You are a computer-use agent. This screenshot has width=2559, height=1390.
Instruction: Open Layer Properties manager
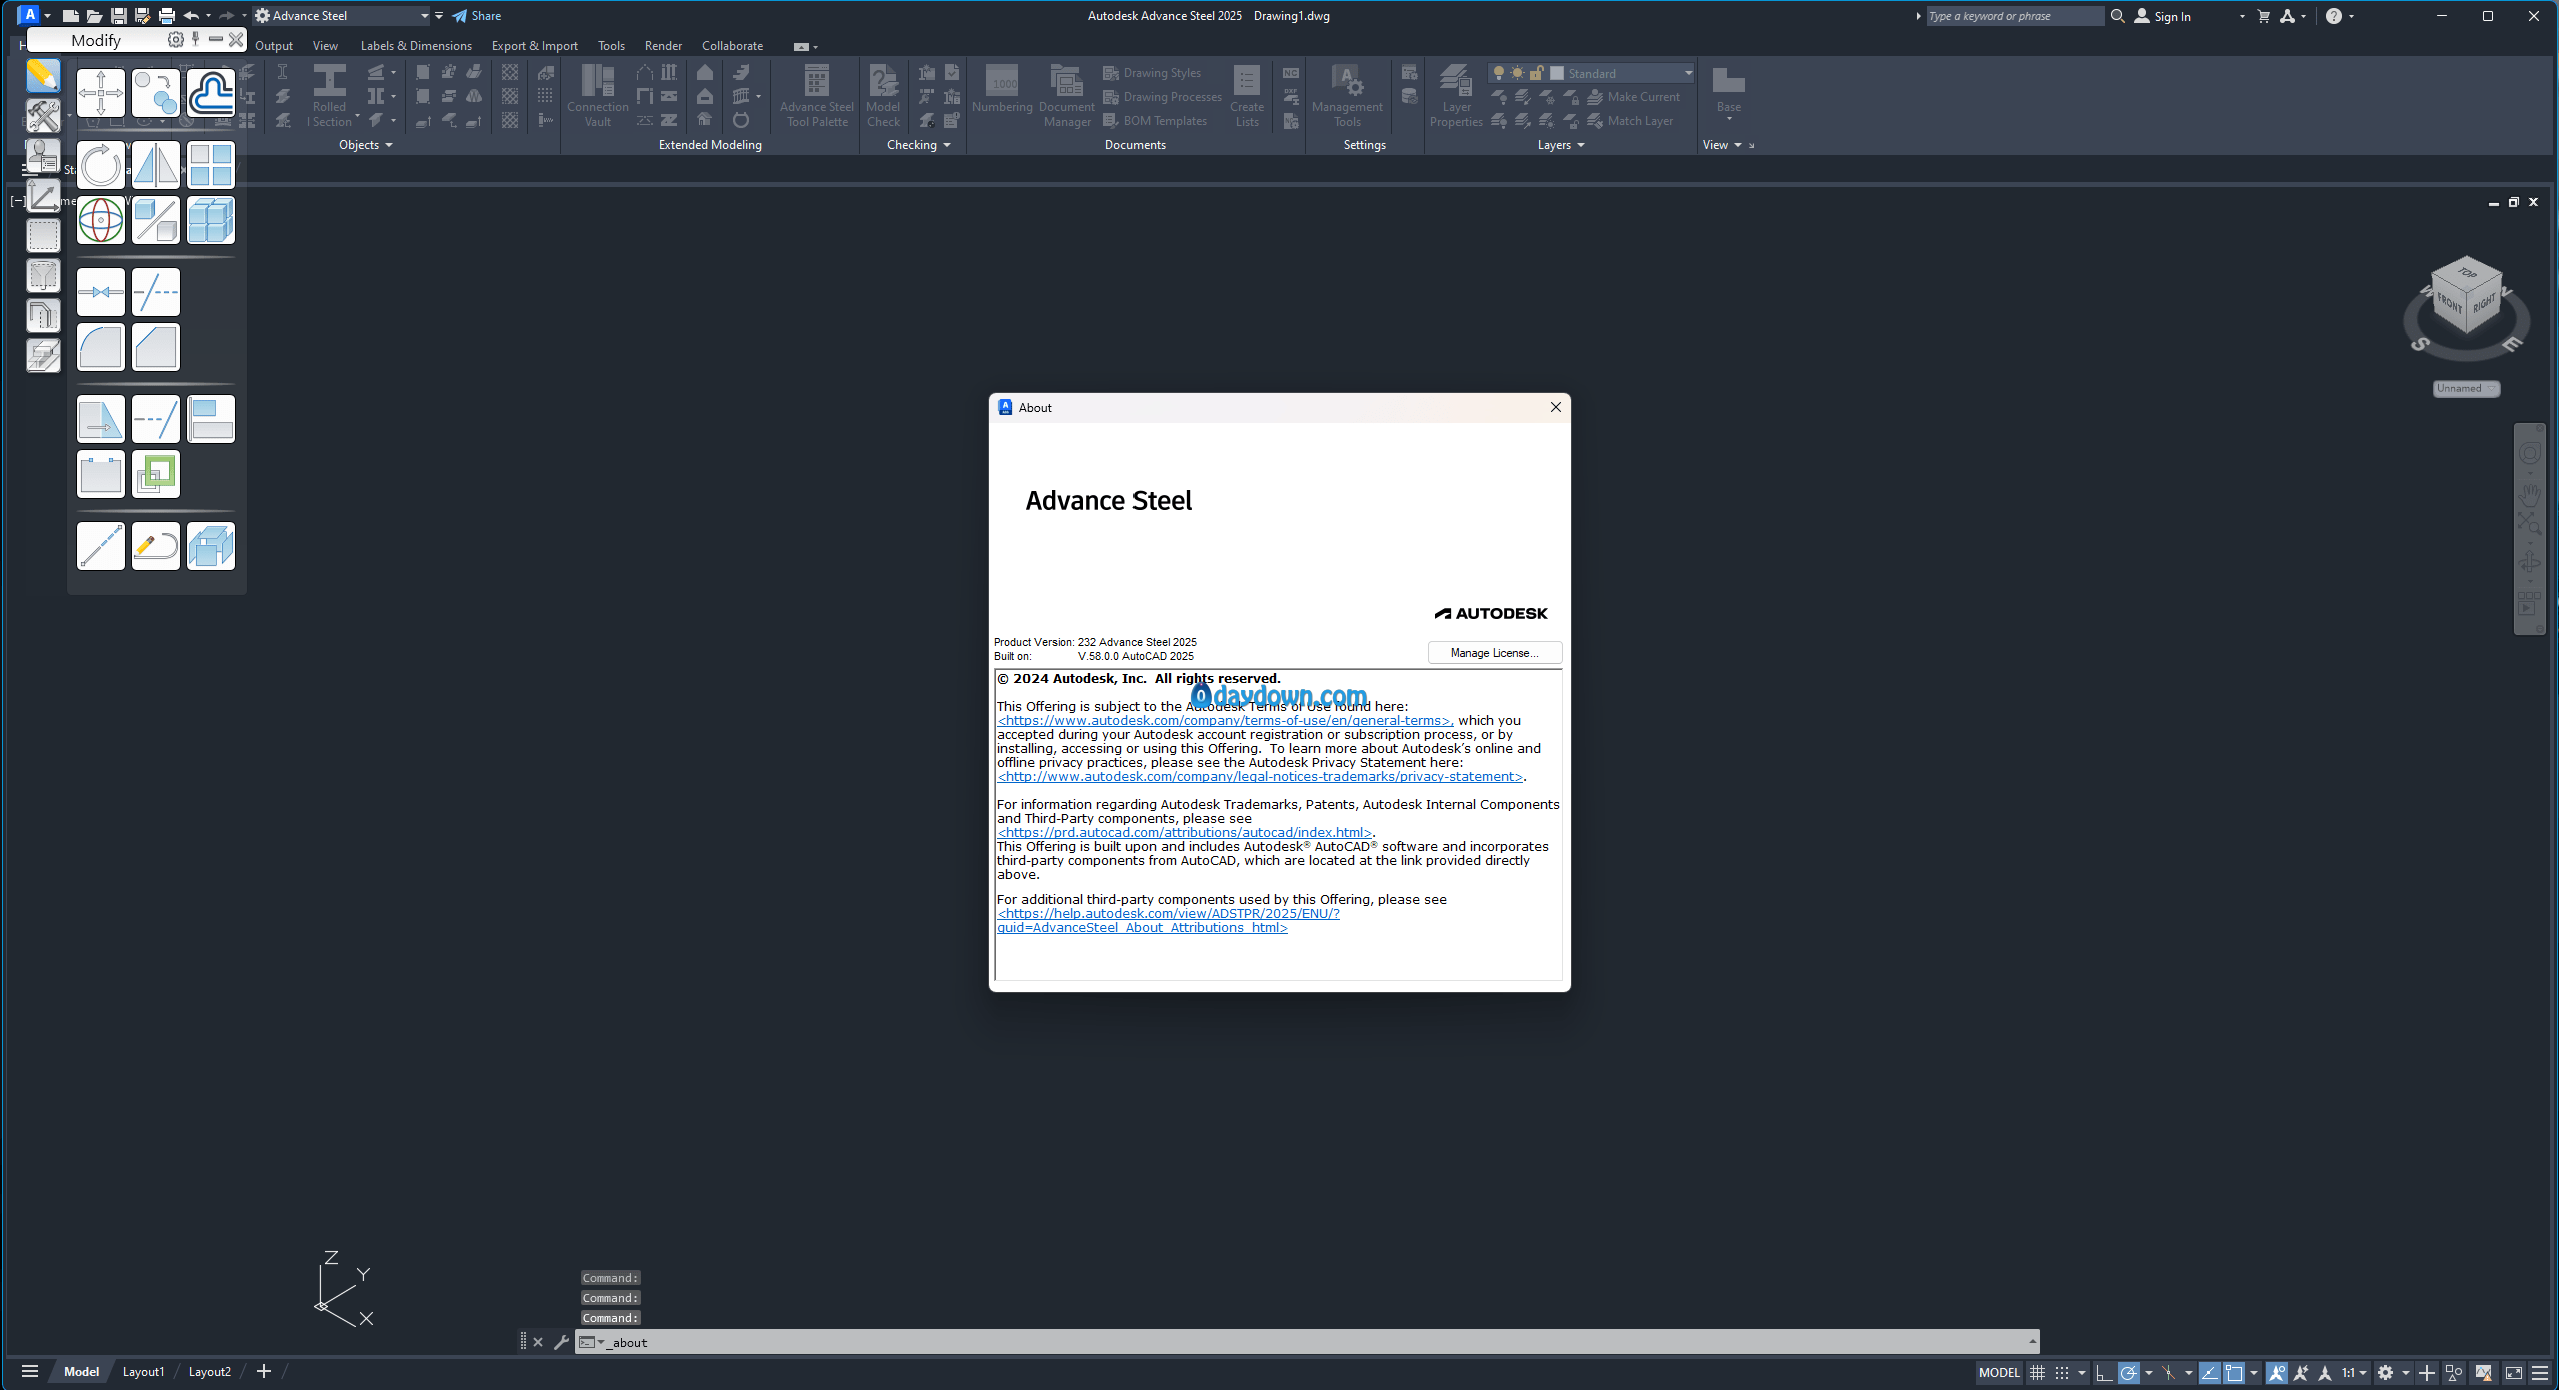click(x=1456, y=96)
